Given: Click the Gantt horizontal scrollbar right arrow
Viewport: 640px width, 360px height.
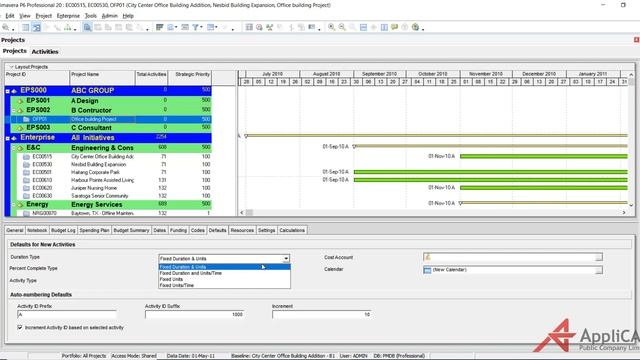Looking at the screenshot, I should (624, 213).
